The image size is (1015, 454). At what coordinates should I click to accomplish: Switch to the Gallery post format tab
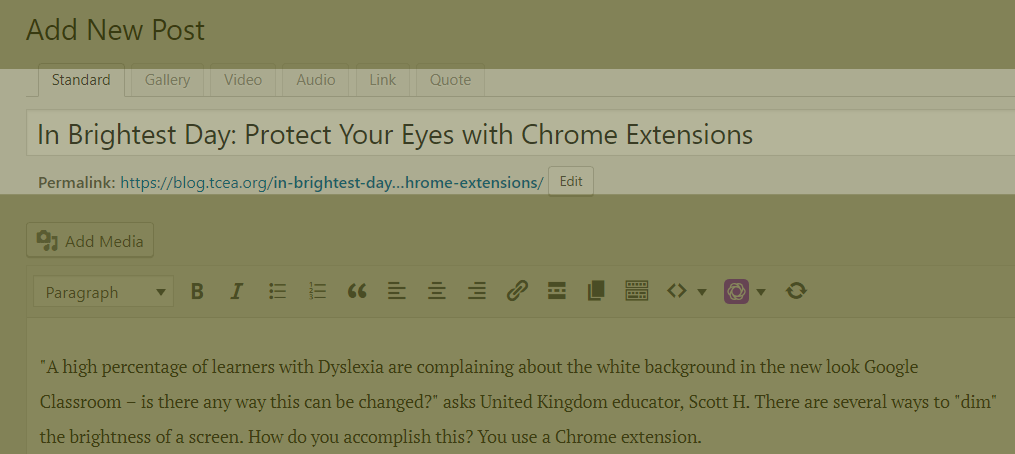(x=168, y=80)
